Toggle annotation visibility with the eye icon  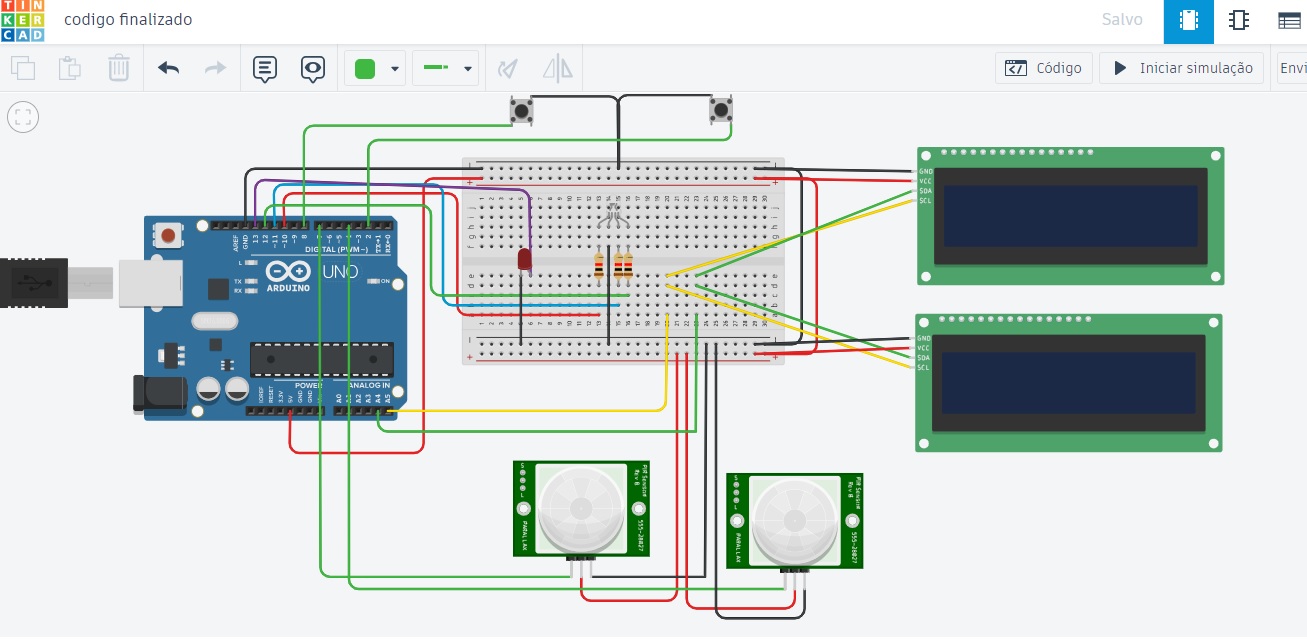[x=312, y=68]
